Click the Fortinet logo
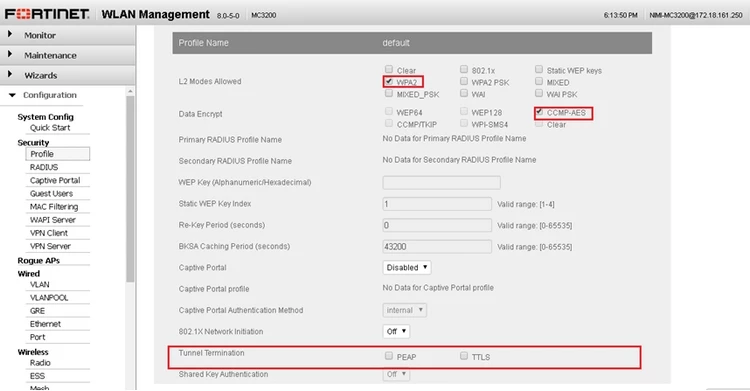Viewport: 750px width, 391px height. pyautogui.click(x=47, y=14)
